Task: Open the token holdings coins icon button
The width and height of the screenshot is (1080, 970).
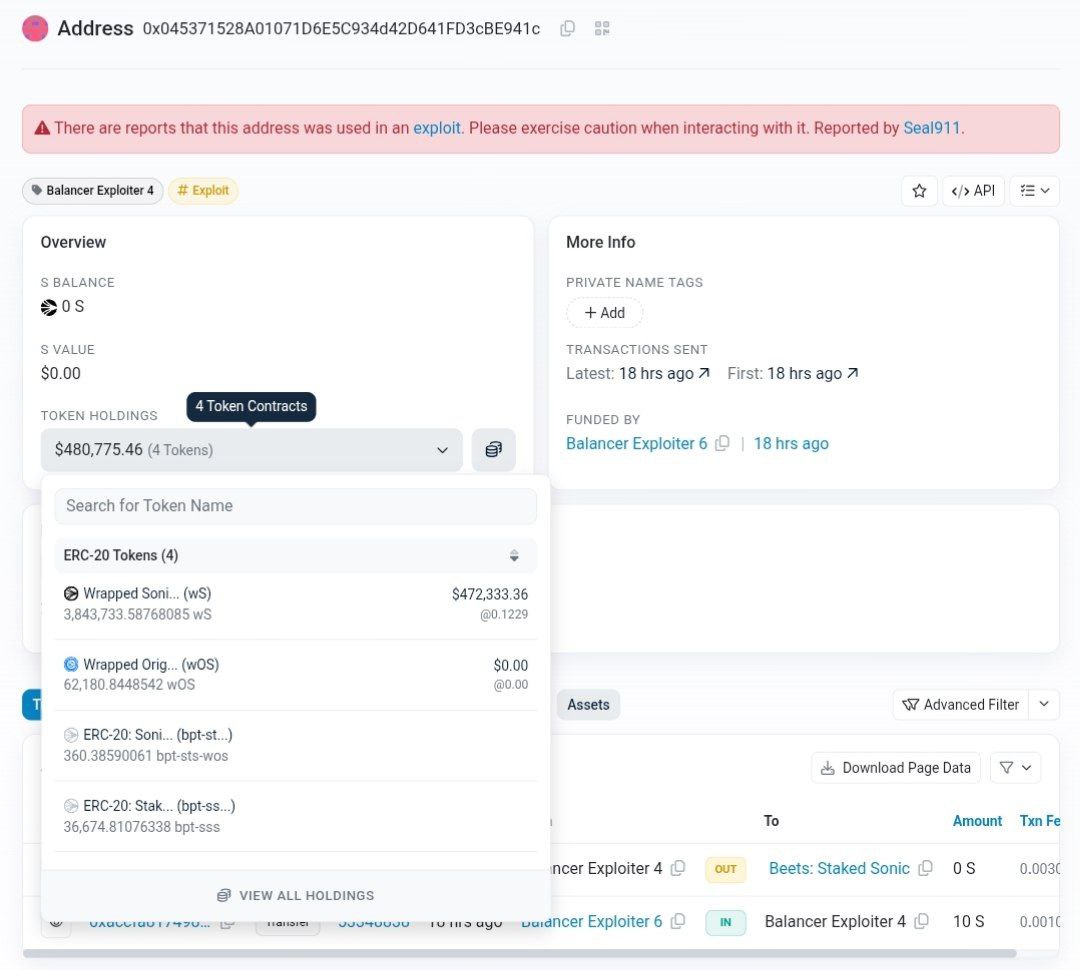Action: 493,450
